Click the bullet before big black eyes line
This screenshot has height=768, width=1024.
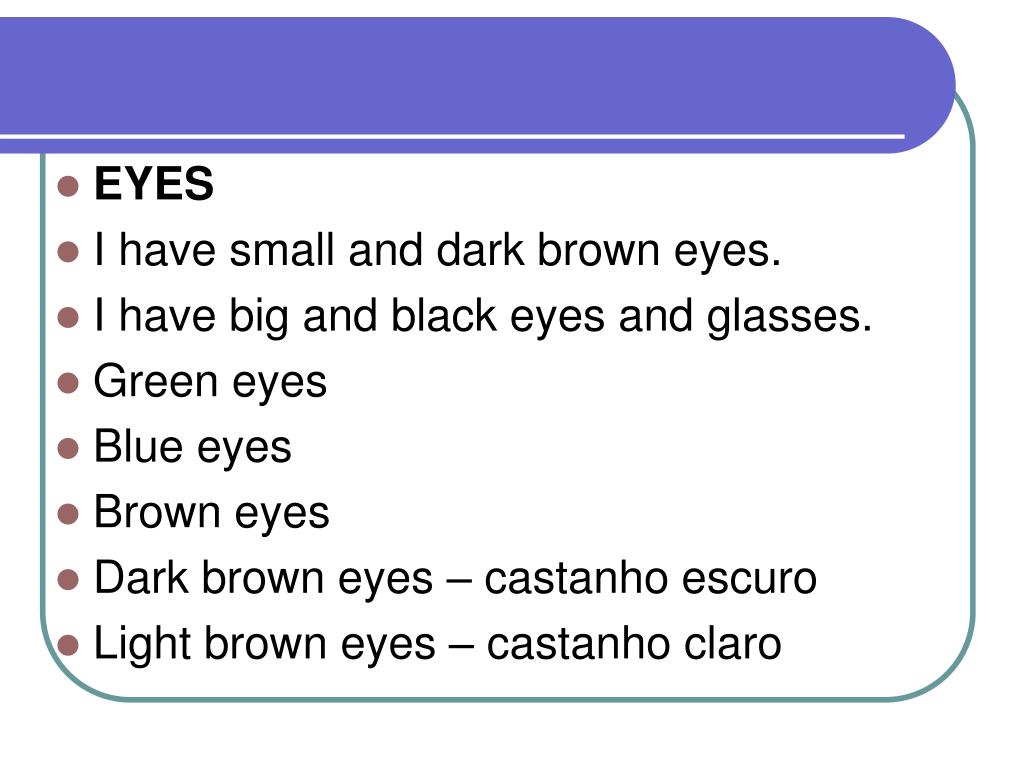coord(68,318)
